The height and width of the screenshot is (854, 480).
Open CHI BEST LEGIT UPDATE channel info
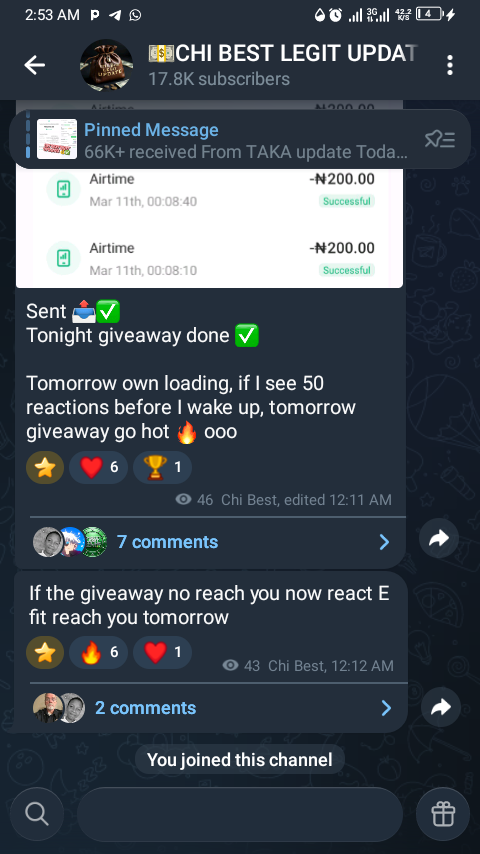point(283,65)
